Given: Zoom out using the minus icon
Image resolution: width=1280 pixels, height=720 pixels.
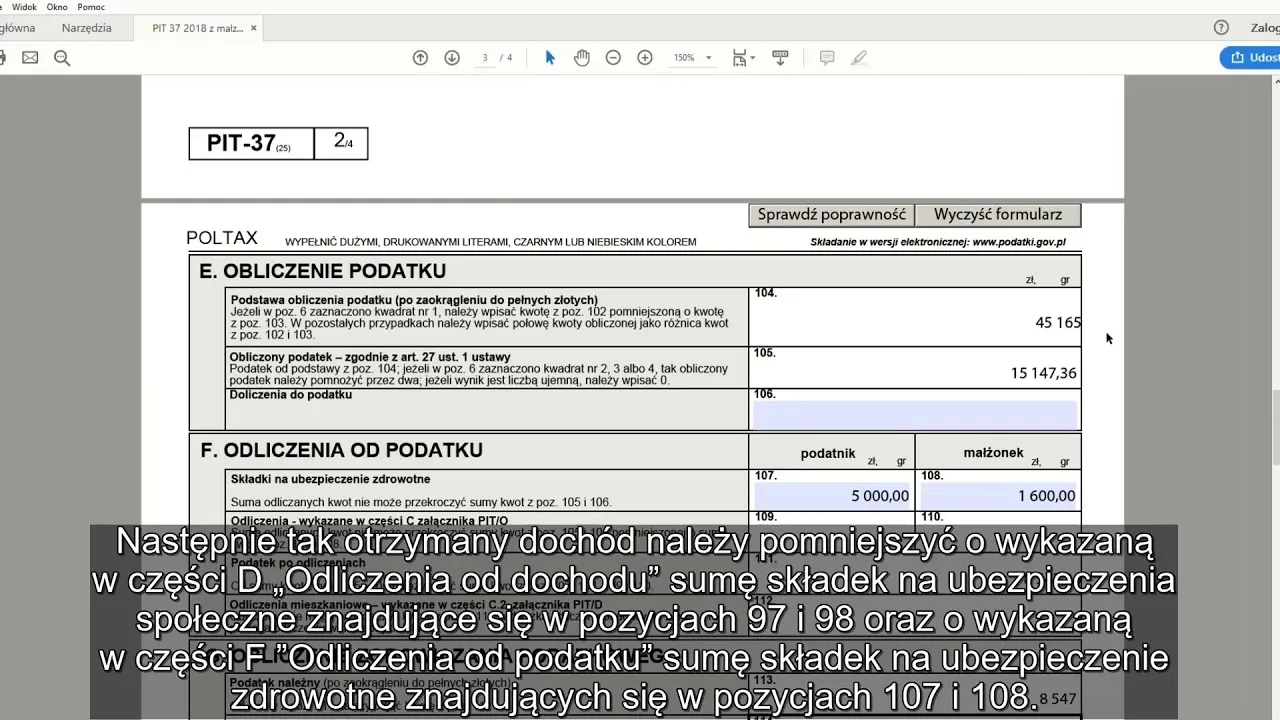Looking at the screenshot, I should (613, 57).
